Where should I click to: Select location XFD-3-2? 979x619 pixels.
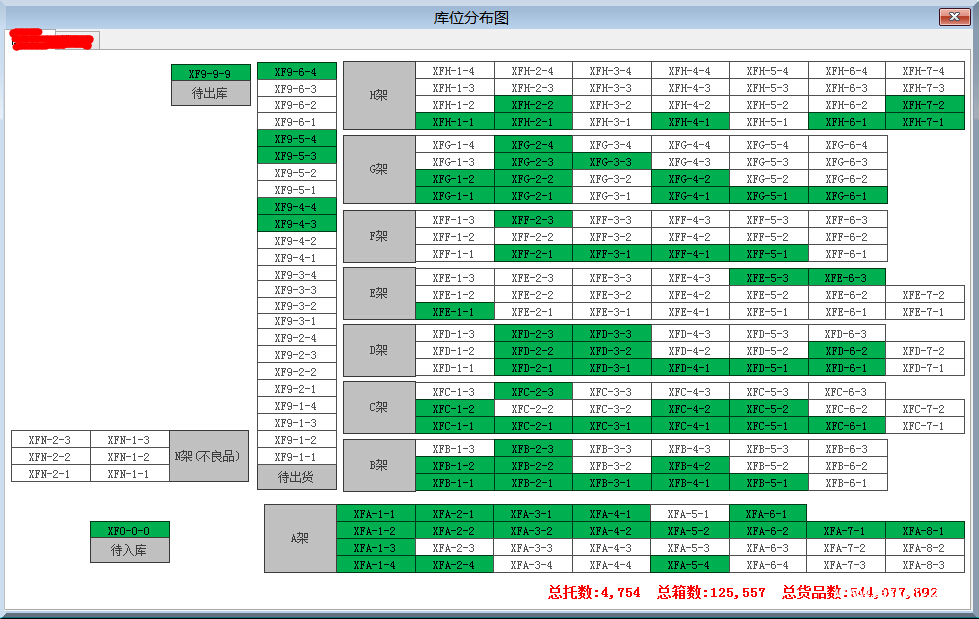611,351
